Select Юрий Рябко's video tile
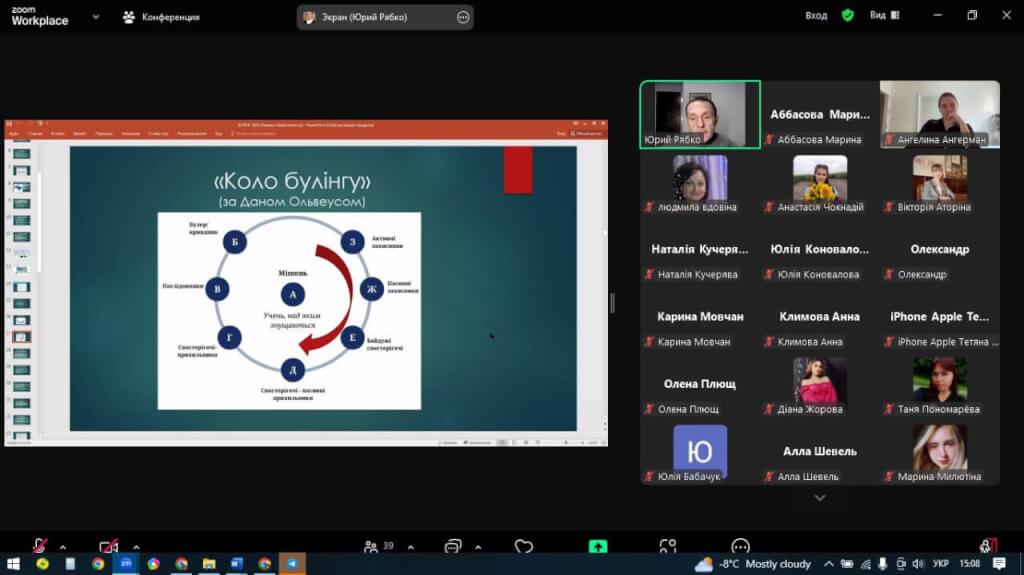Viewport: 1024px width, 575px height. click(x=700, y=114)
